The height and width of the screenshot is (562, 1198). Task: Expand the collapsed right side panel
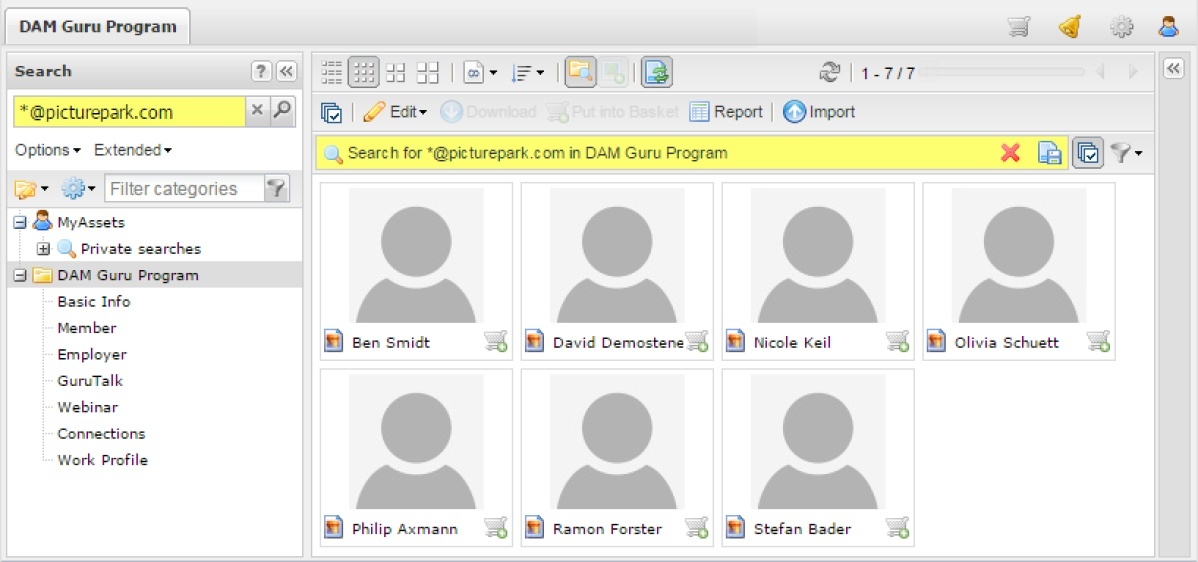tap(1173, 69)
